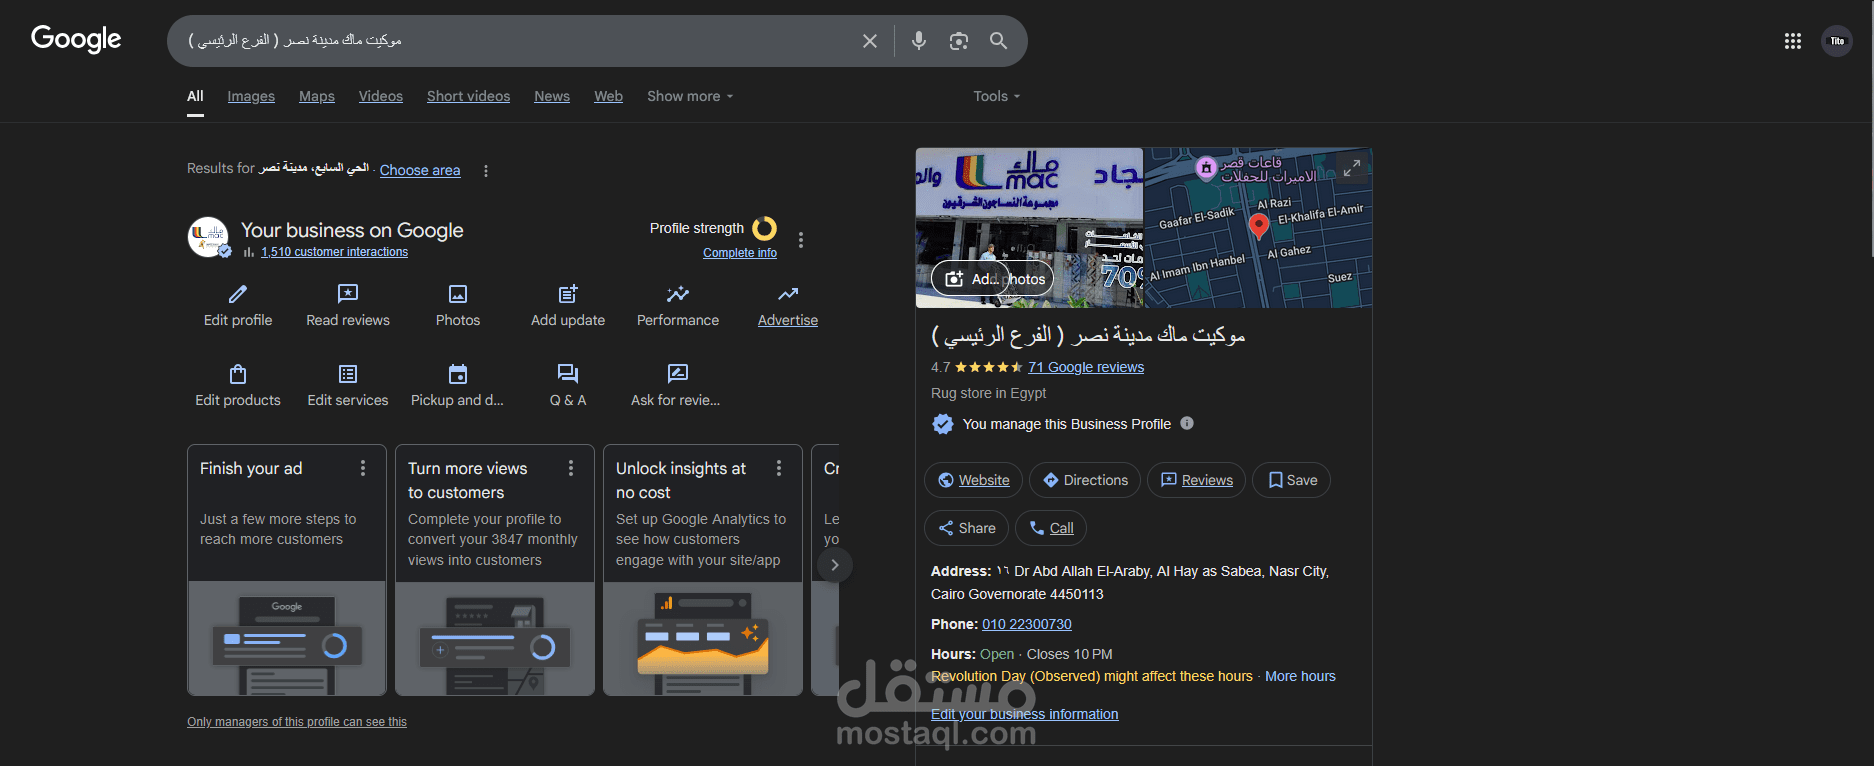The height and width of the screenshot is (766, 1874).
Task: Save the business with Save button
Action: coord(1292,480)
